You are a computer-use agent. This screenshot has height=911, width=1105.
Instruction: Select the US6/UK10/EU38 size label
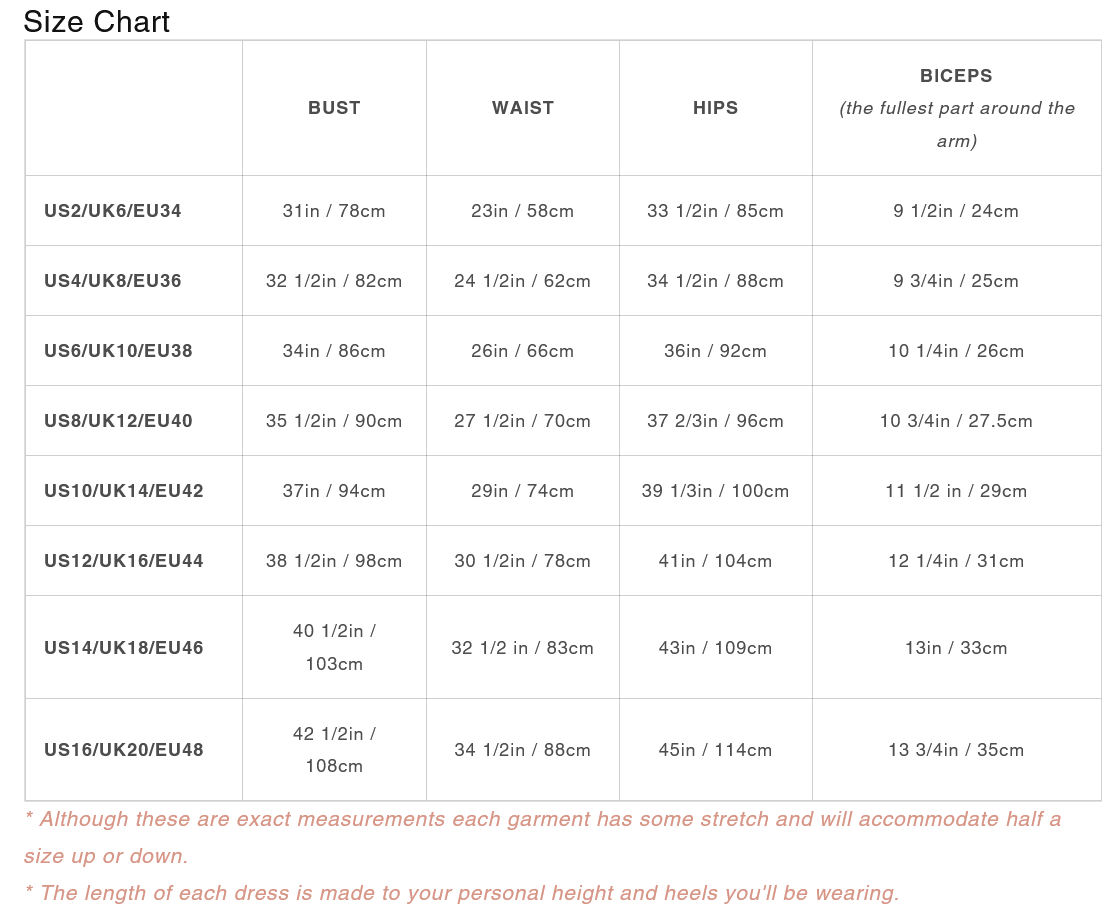(118, 351)
